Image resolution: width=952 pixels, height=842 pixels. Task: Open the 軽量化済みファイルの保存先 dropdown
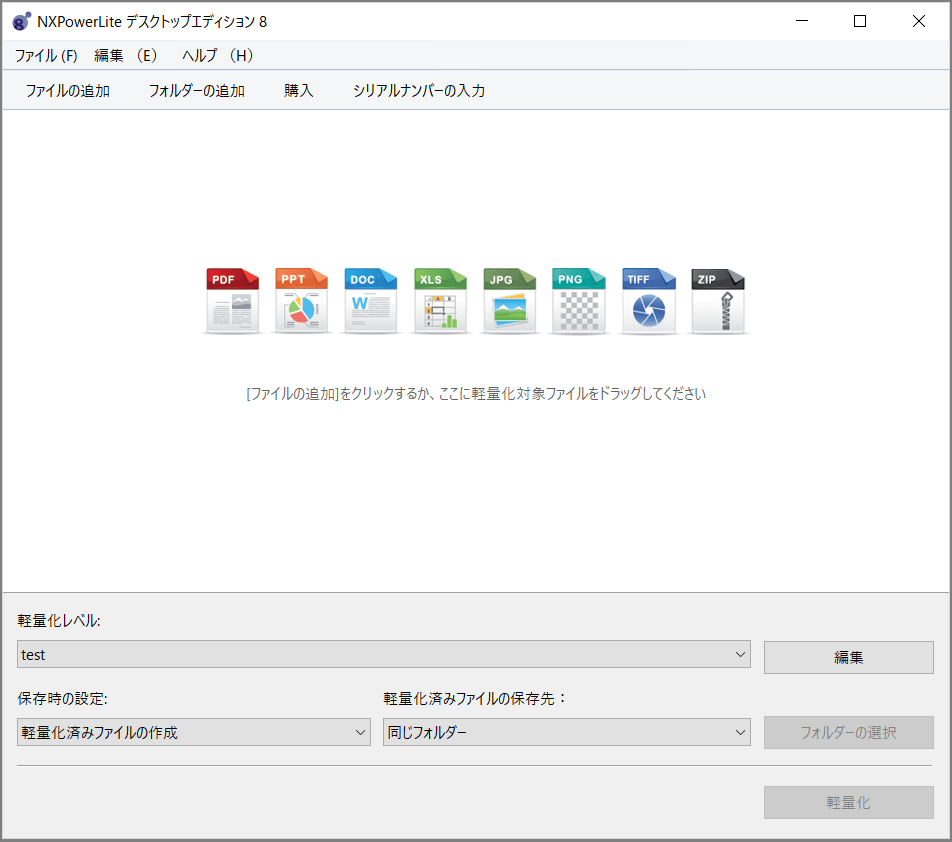point(566,732)
